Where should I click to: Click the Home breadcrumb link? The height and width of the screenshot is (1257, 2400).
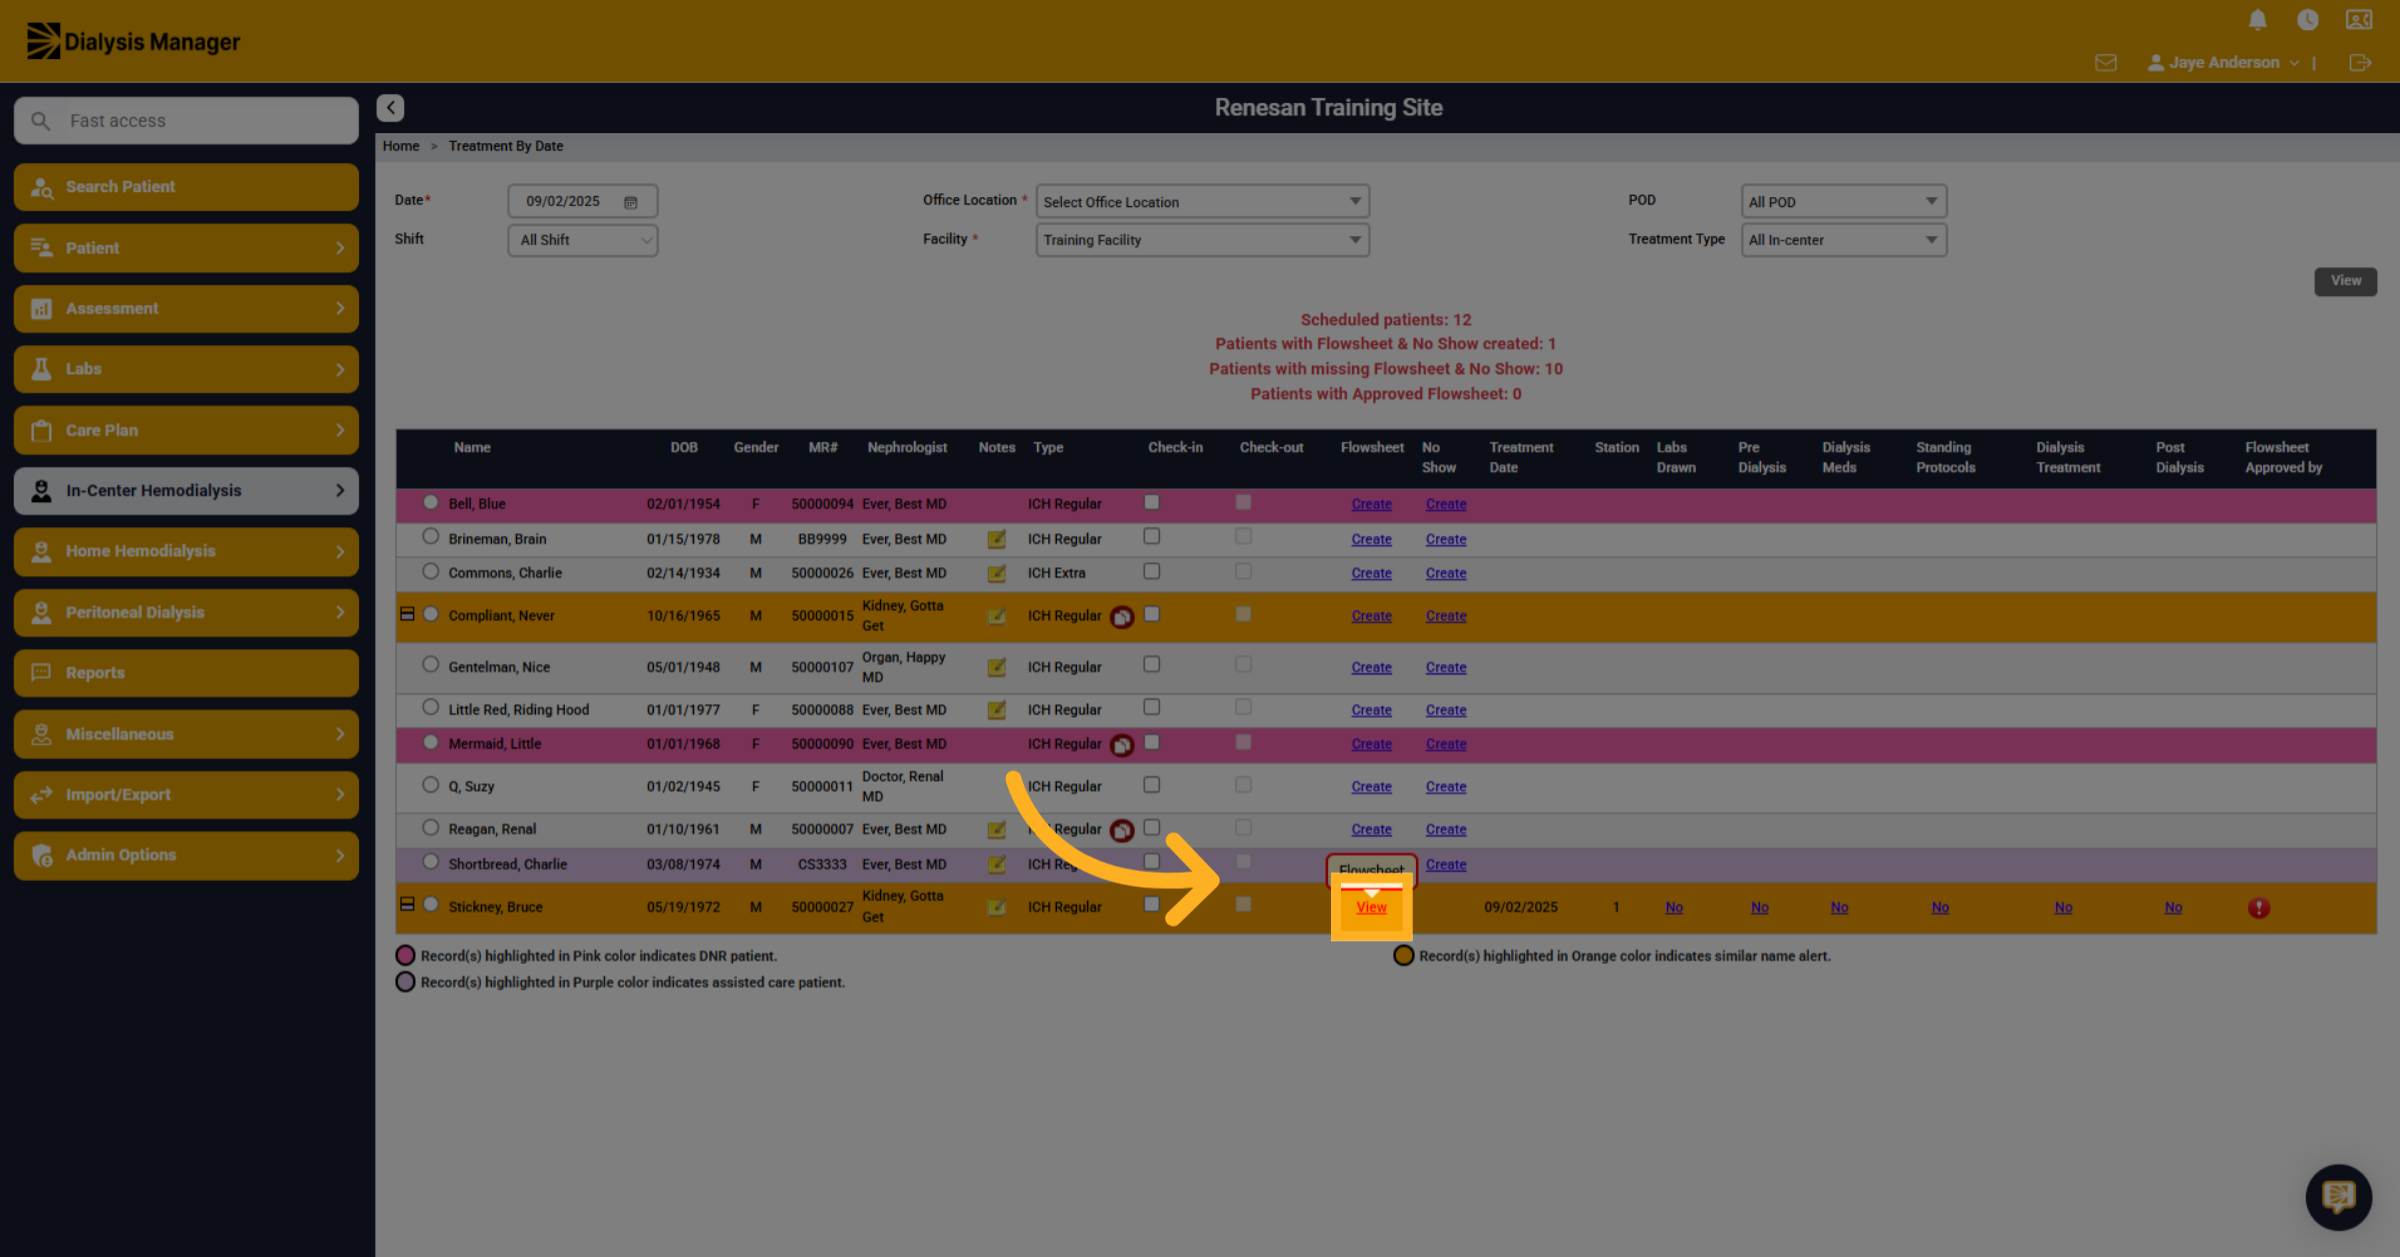[x=401, y=146]
